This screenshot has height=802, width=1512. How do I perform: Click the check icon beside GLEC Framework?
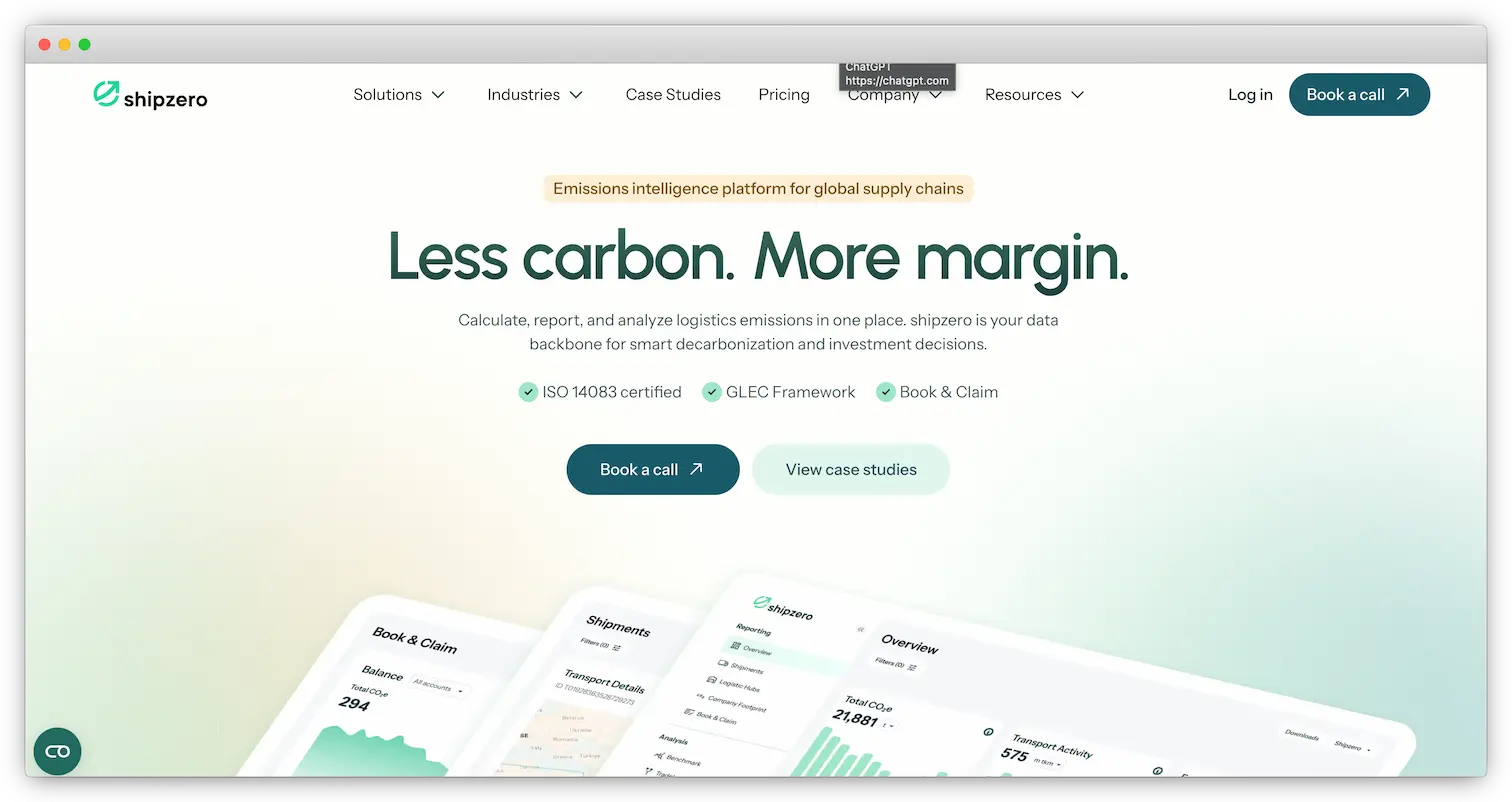click(711, 392)
